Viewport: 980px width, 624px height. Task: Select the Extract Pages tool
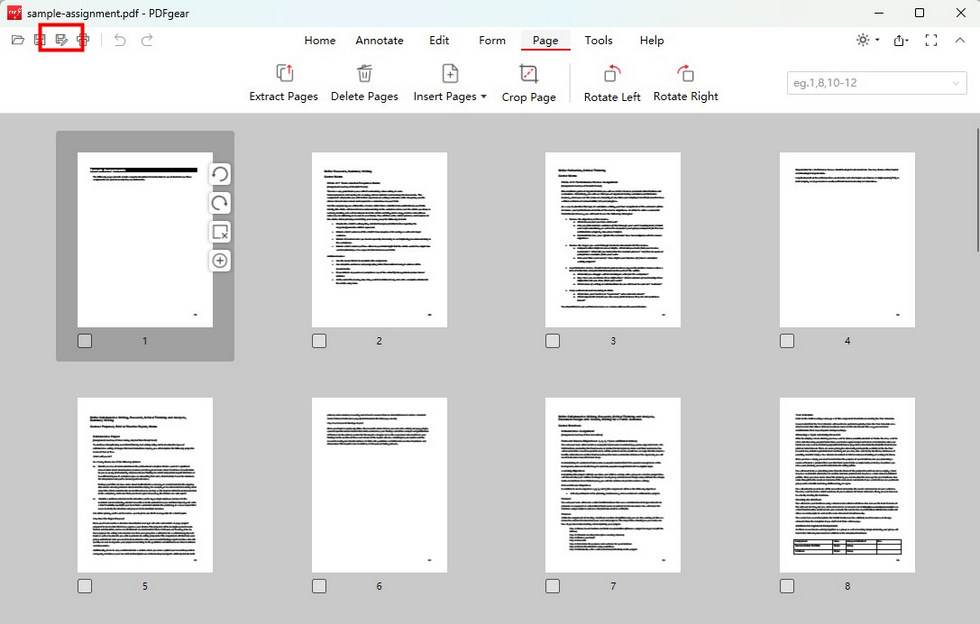[x=283, y=82]
